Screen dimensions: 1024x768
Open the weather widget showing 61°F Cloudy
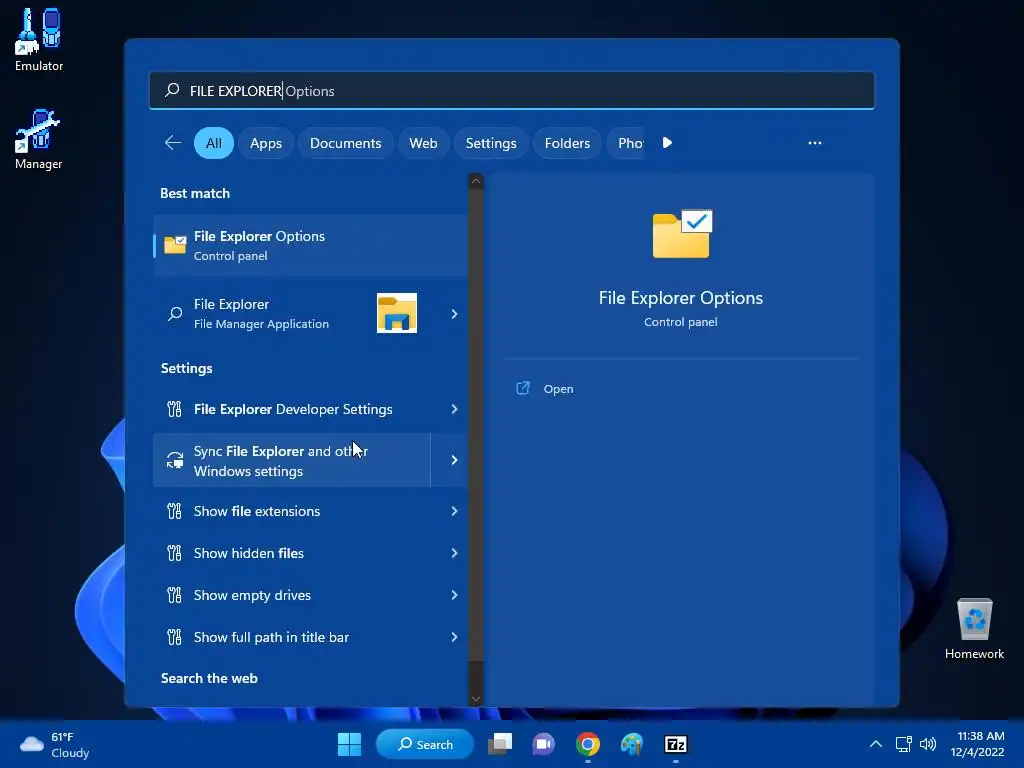click(x=55, y=744)
